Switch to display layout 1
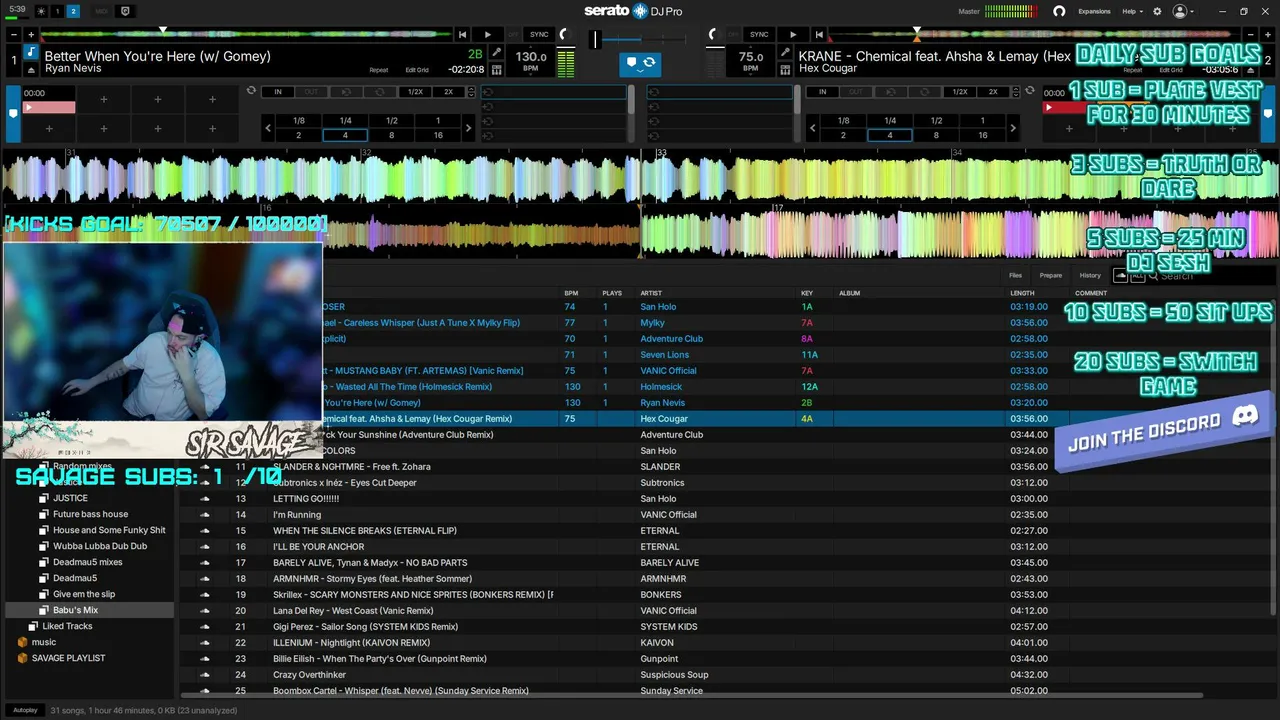This screenshot has height=720, width=1280. tap(57, 11)
